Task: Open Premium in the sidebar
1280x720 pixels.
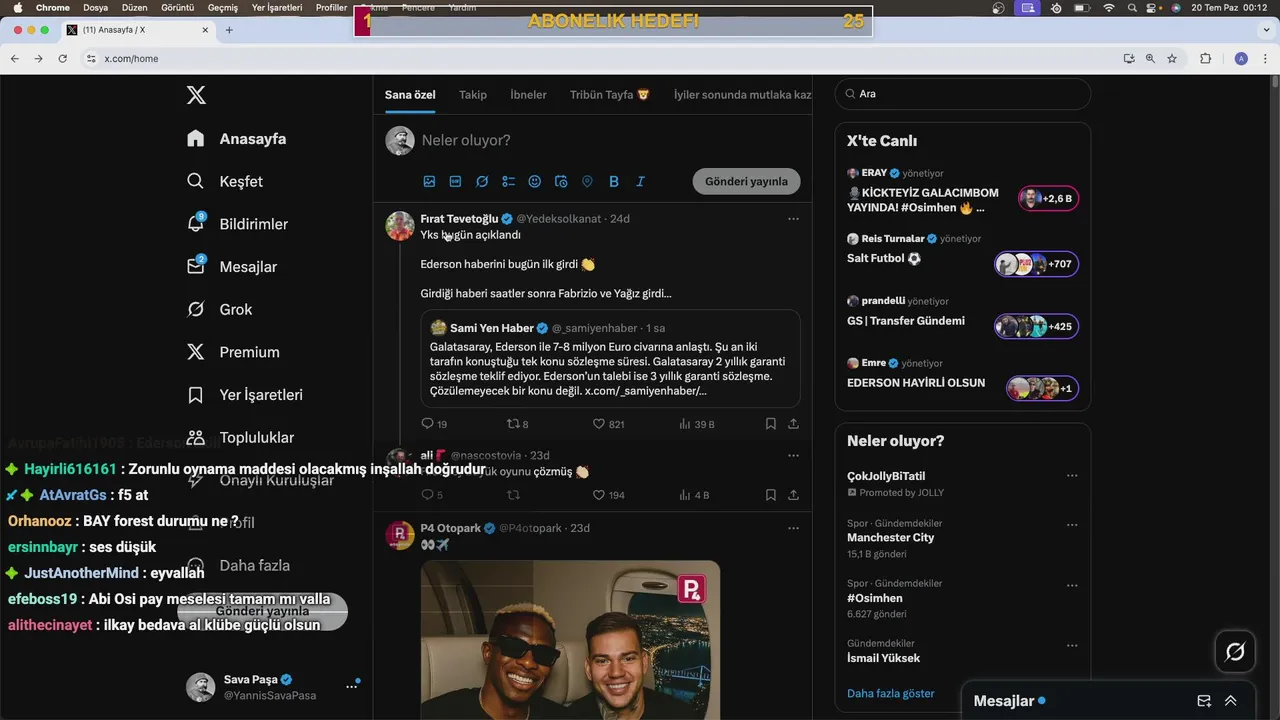Action: coord(233,352)
